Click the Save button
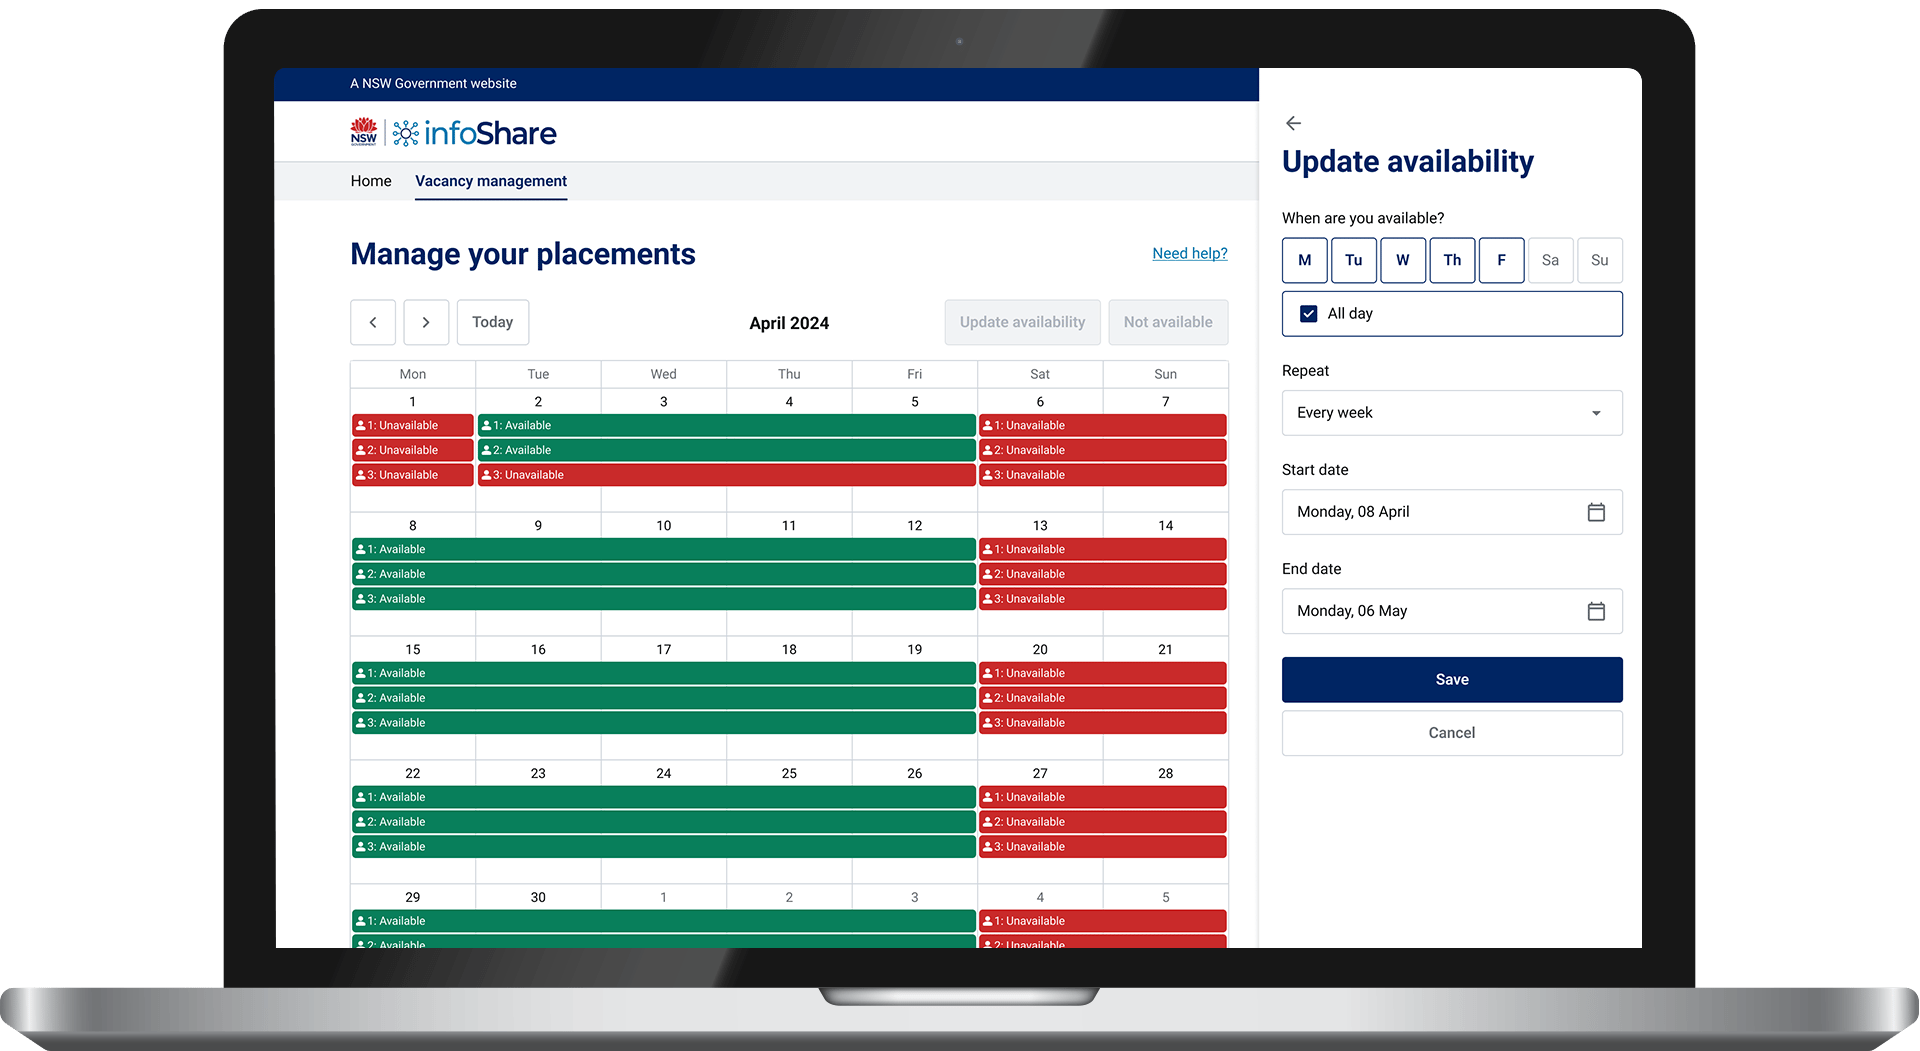The height and width of the screenshot is (1051, 1920). [x=1452, y=680]
